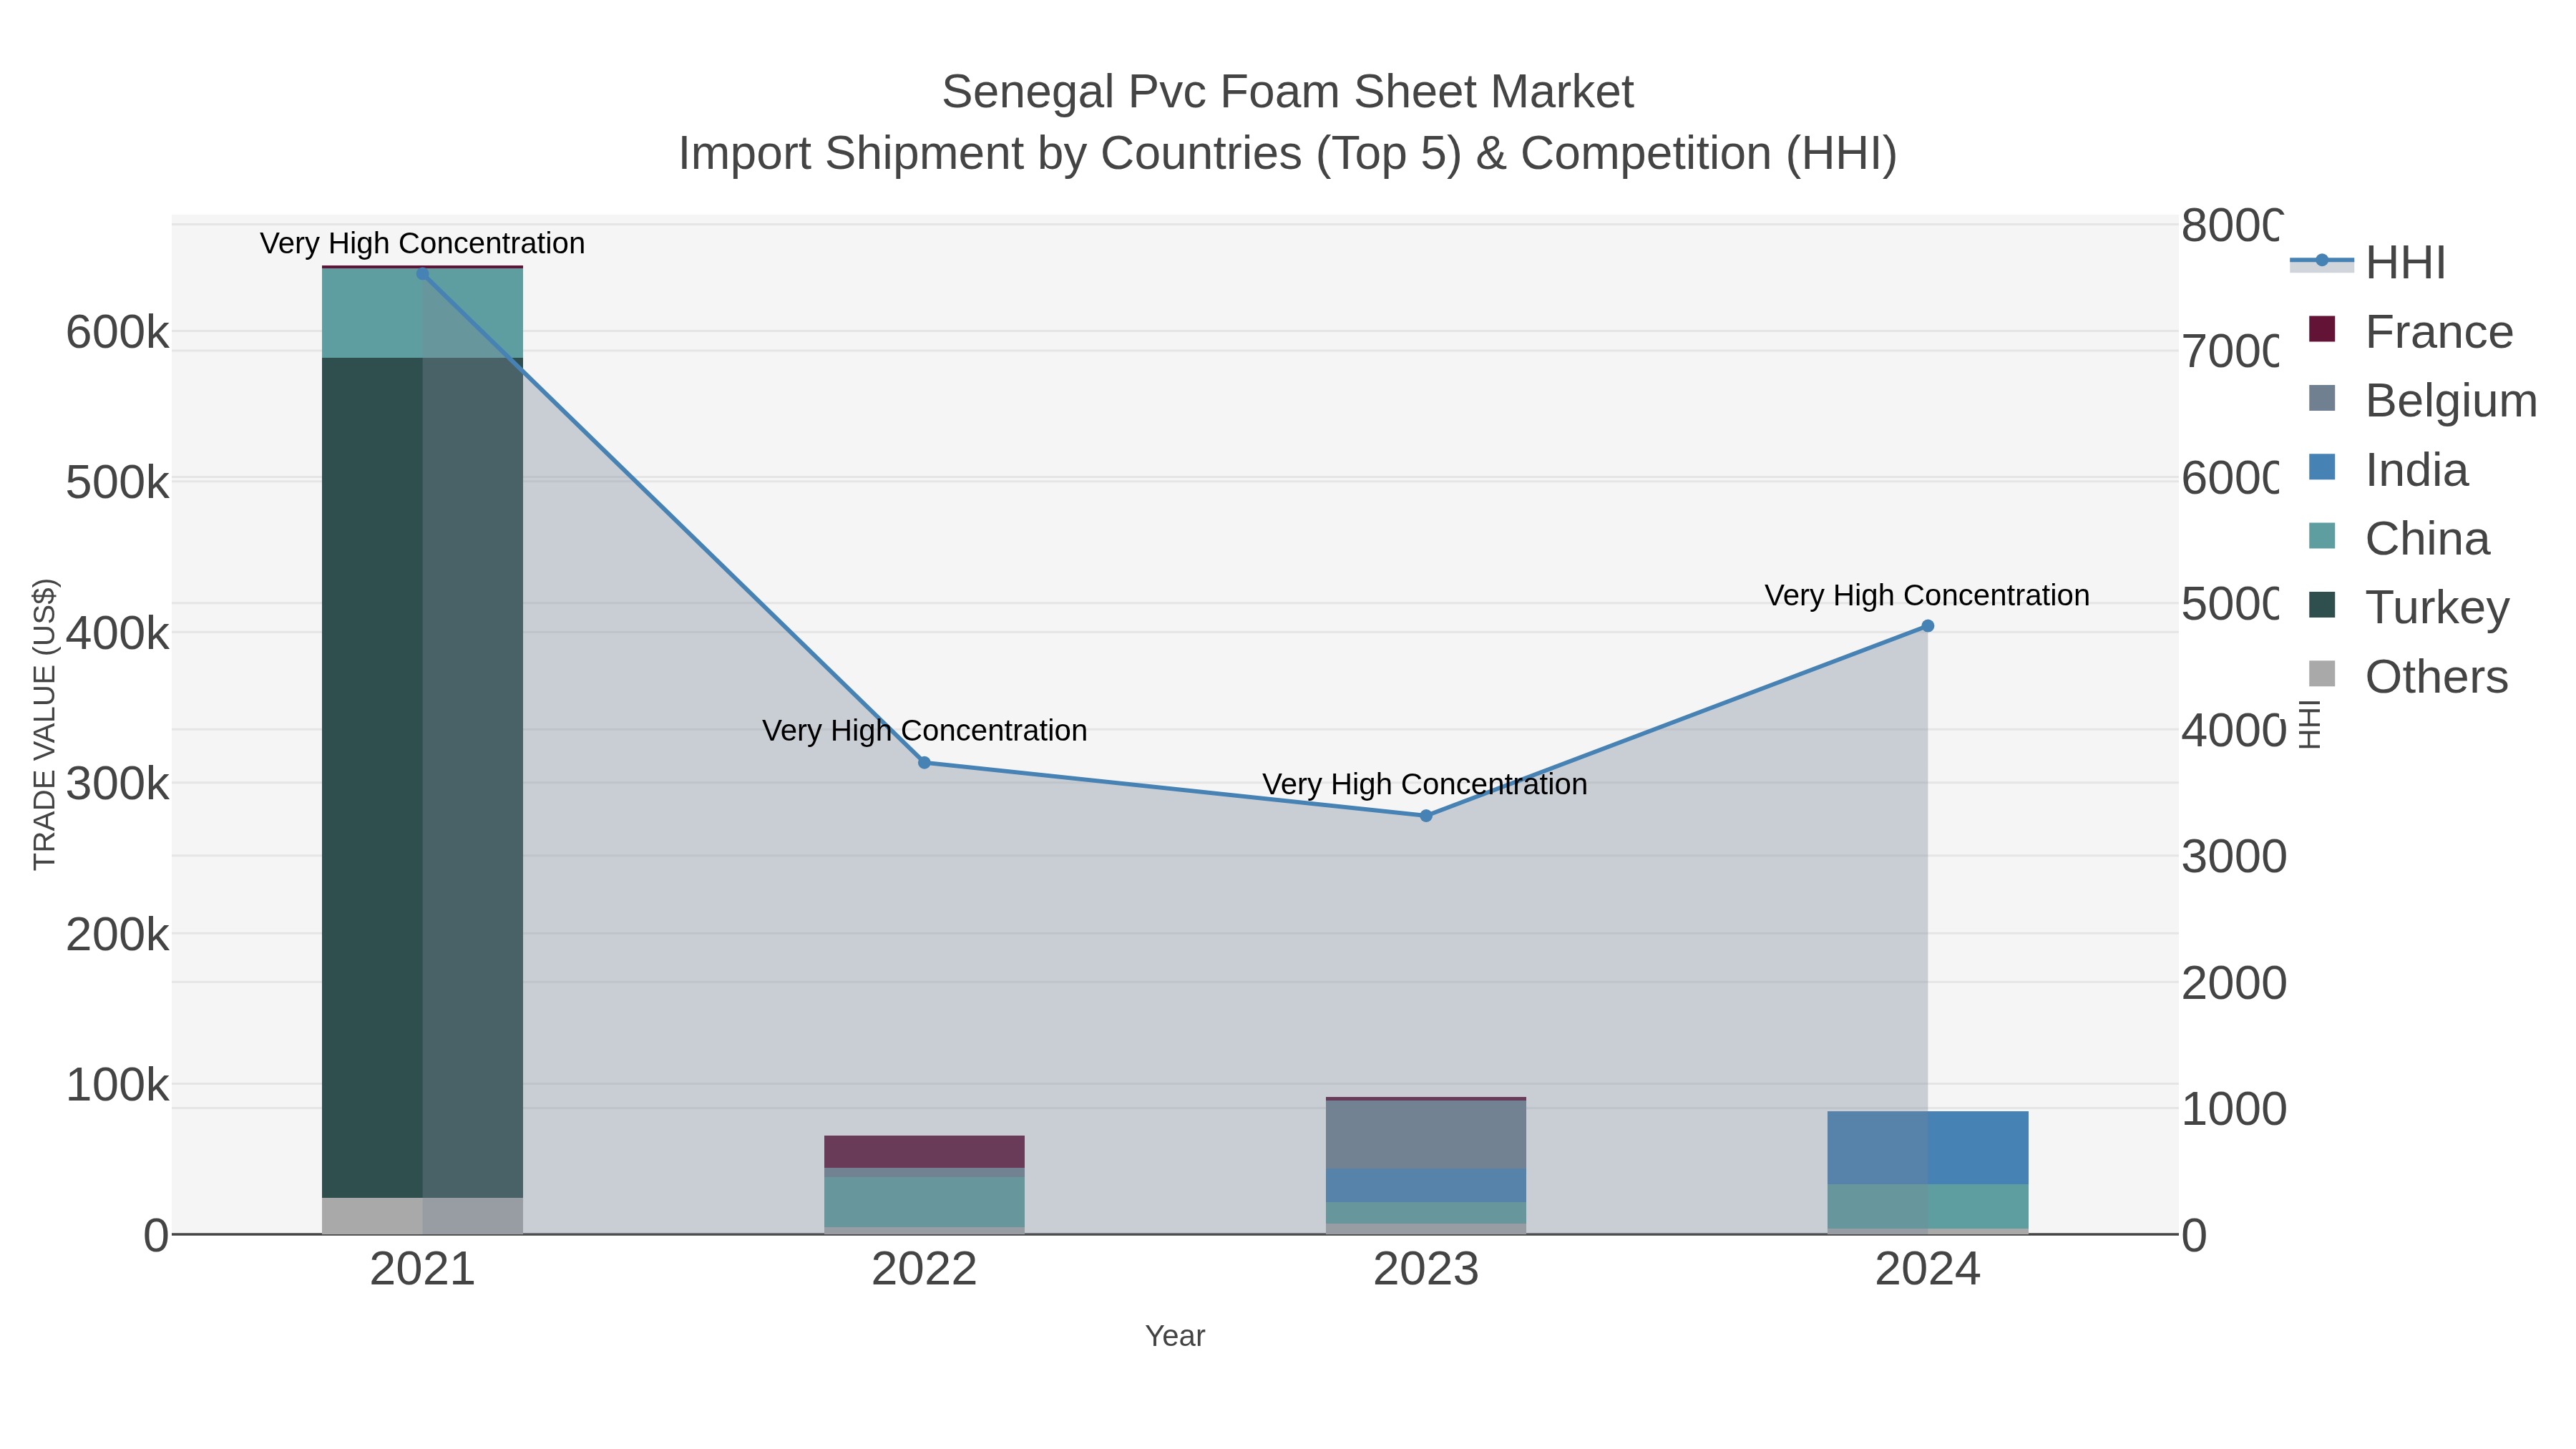Toggle the Others legend entry
Screen dimensions: 2576x1449
[2408, 676]
